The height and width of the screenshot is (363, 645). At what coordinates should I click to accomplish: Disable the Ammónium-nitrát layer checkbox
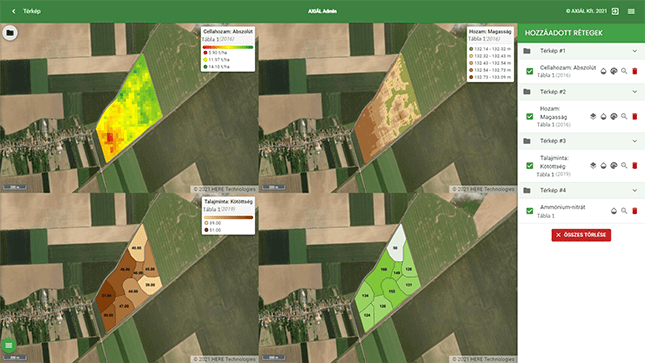pyautogui.click(x=529, y=211)
